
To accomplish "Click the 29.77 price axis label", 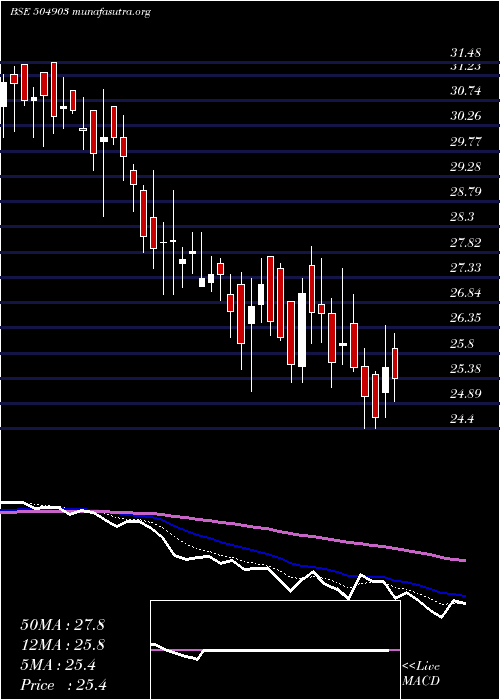I will (x=466, y=142).
